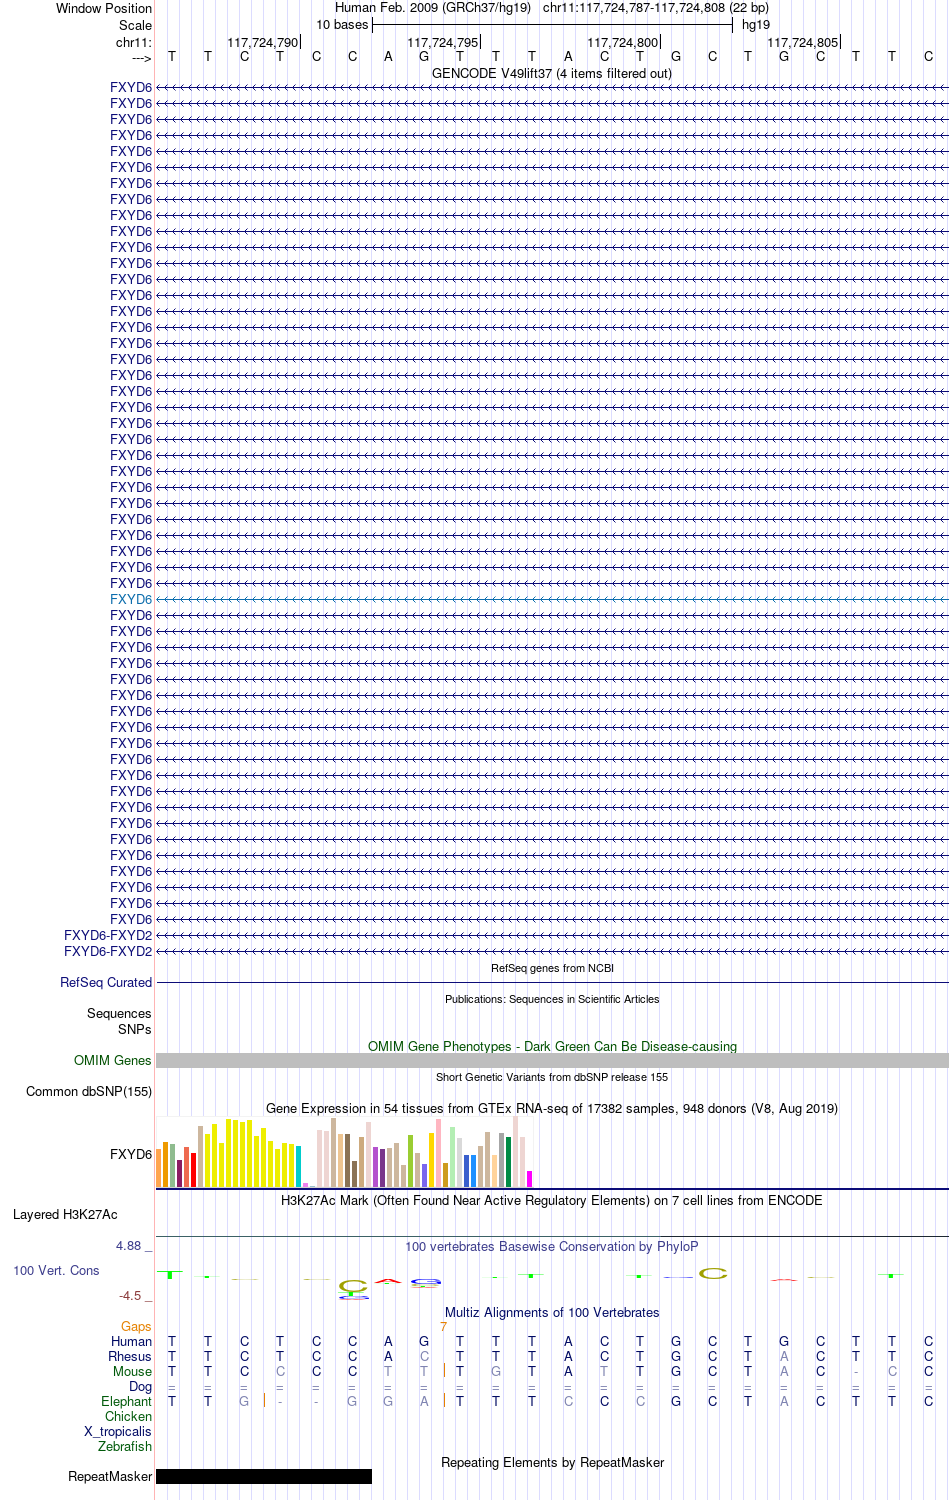The width and height of the screenshot is (950, 1500).
Task: Click the magenta bar in GTEx chart
Action: [x=530, y=1179]
